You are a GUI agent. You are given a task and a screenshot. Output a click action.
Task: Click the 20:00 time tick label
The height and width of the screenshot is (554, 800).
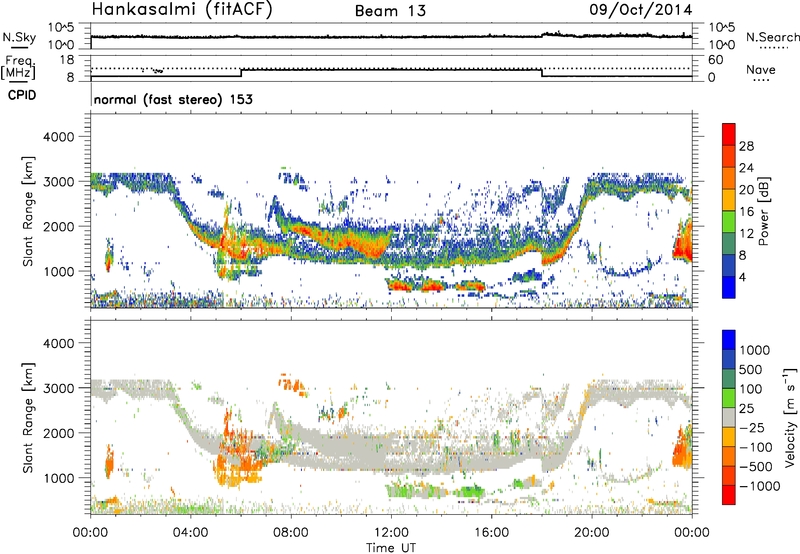(591, 533)
